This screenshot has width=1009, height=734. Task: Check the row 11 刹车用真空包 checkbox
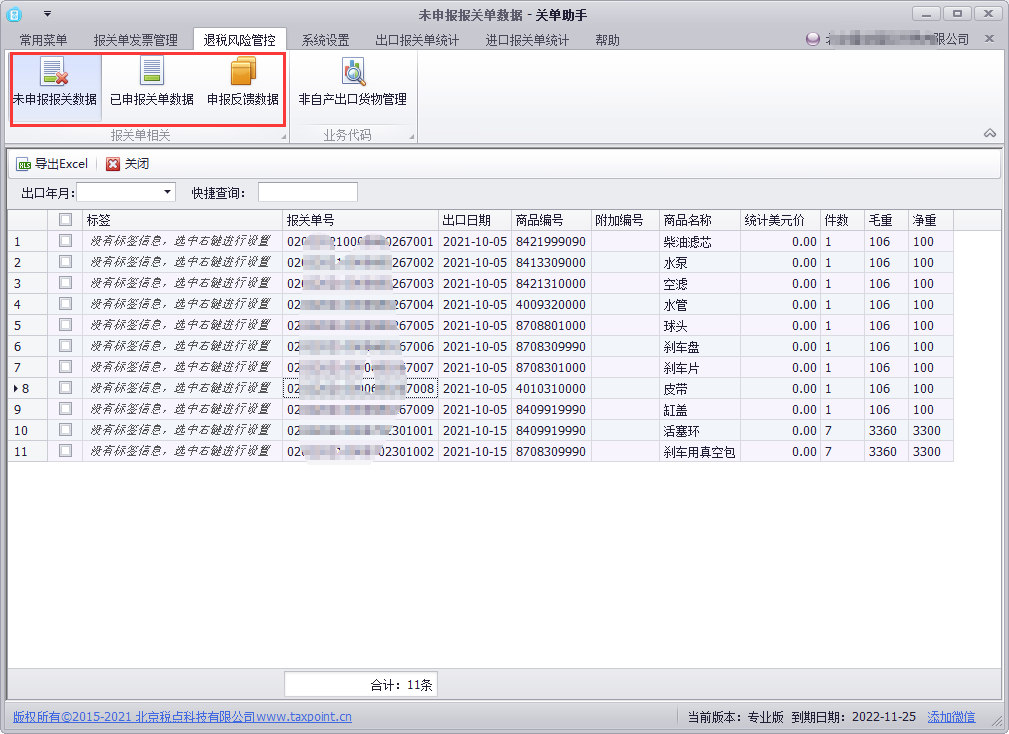(65, 451)
